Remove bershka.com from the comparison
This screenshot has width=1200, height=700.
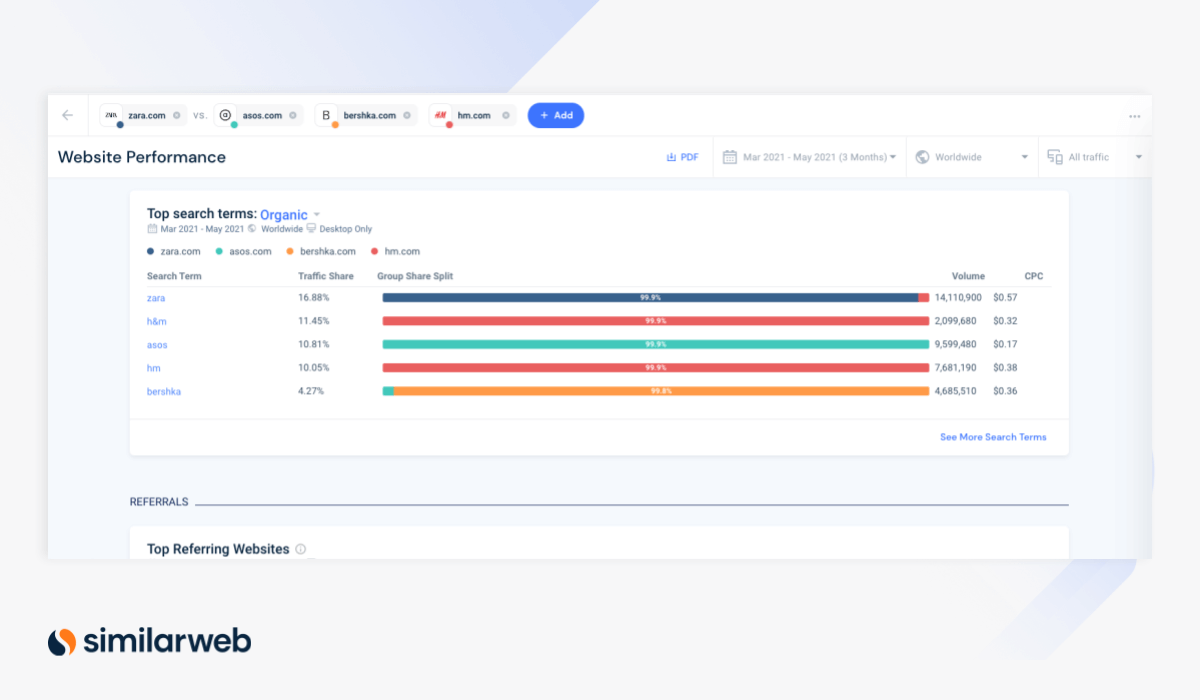pos(407,115)
